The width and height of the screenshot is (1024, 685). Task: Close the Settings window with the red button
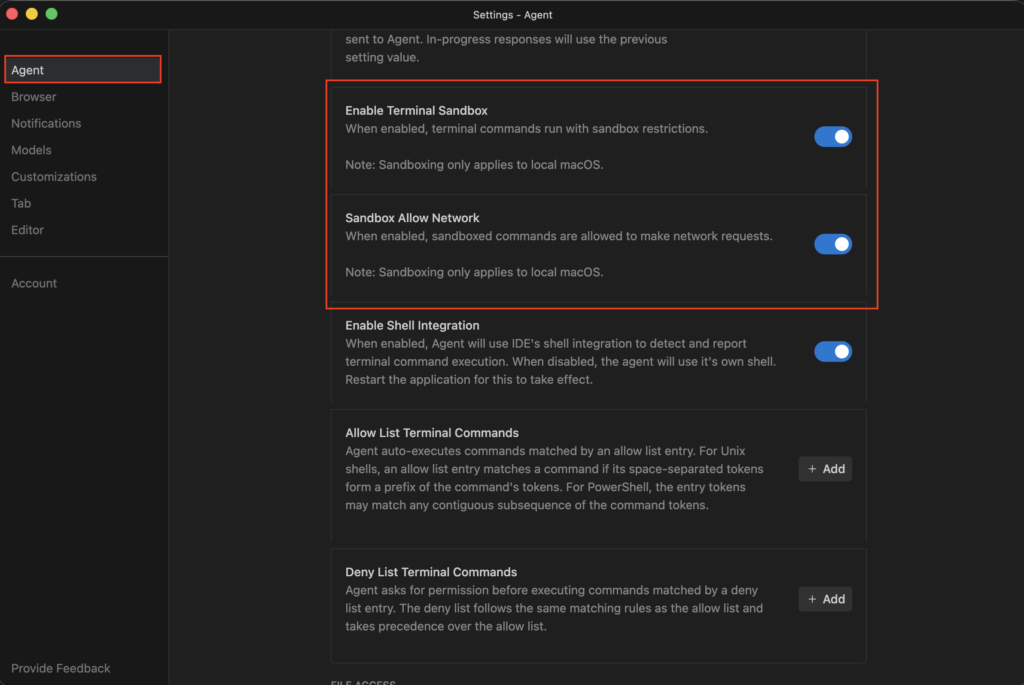point(13,14)
